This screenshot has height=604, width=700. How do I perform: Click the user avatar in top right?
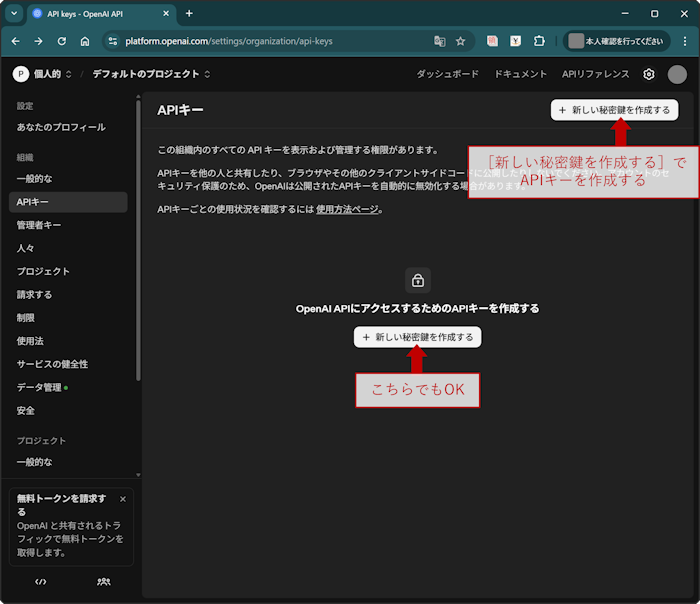point(677,74)
